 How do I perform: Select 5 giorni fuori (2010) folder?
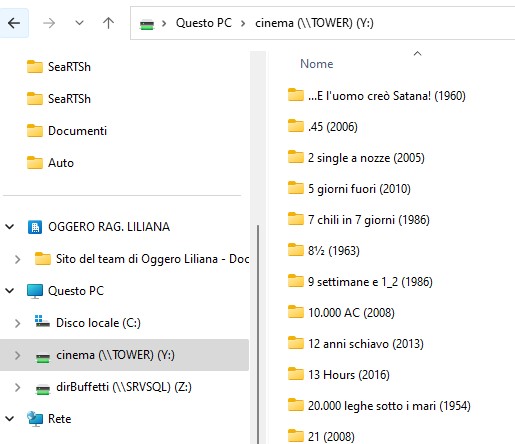(349, 189)
